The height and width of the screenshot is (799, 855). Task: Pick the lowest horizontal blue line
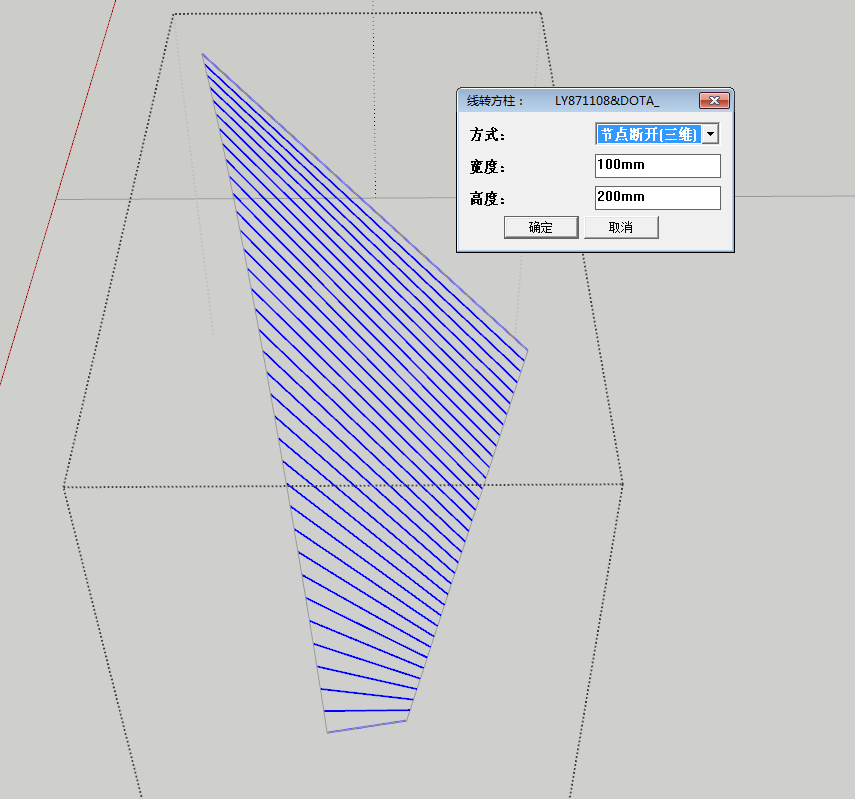click(x=367, y=711)
